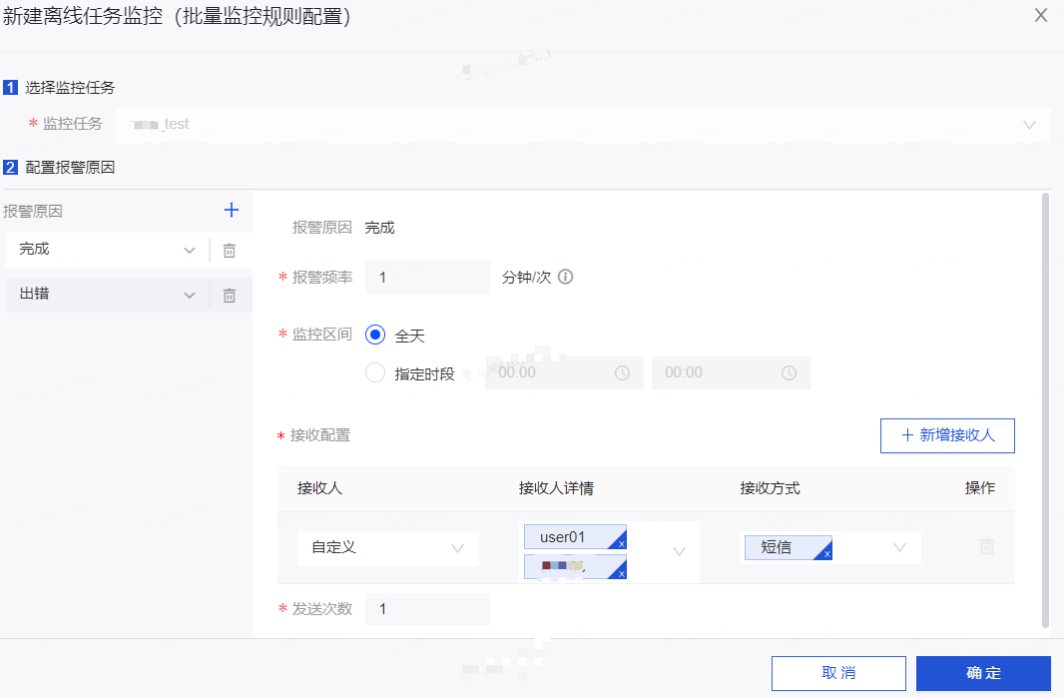Select the 全天 monitoring interval option

[376, 336]
